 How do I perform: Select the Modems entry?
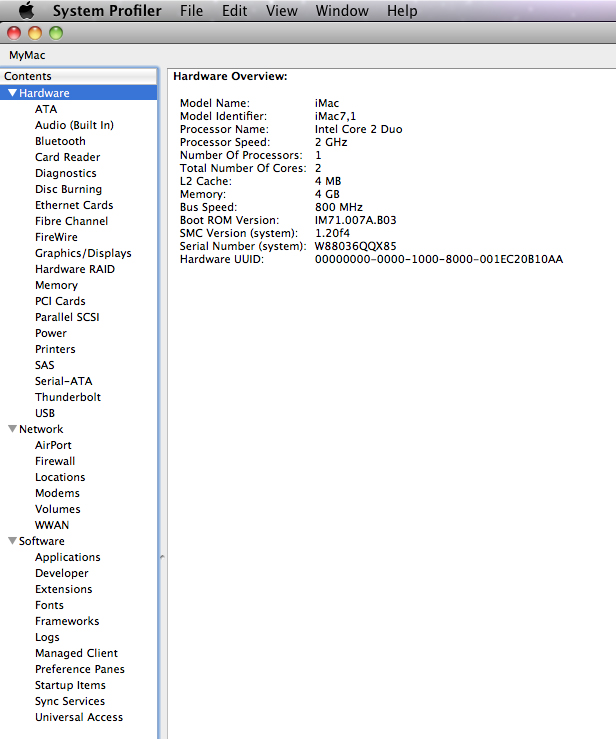(x=57, y=493)
